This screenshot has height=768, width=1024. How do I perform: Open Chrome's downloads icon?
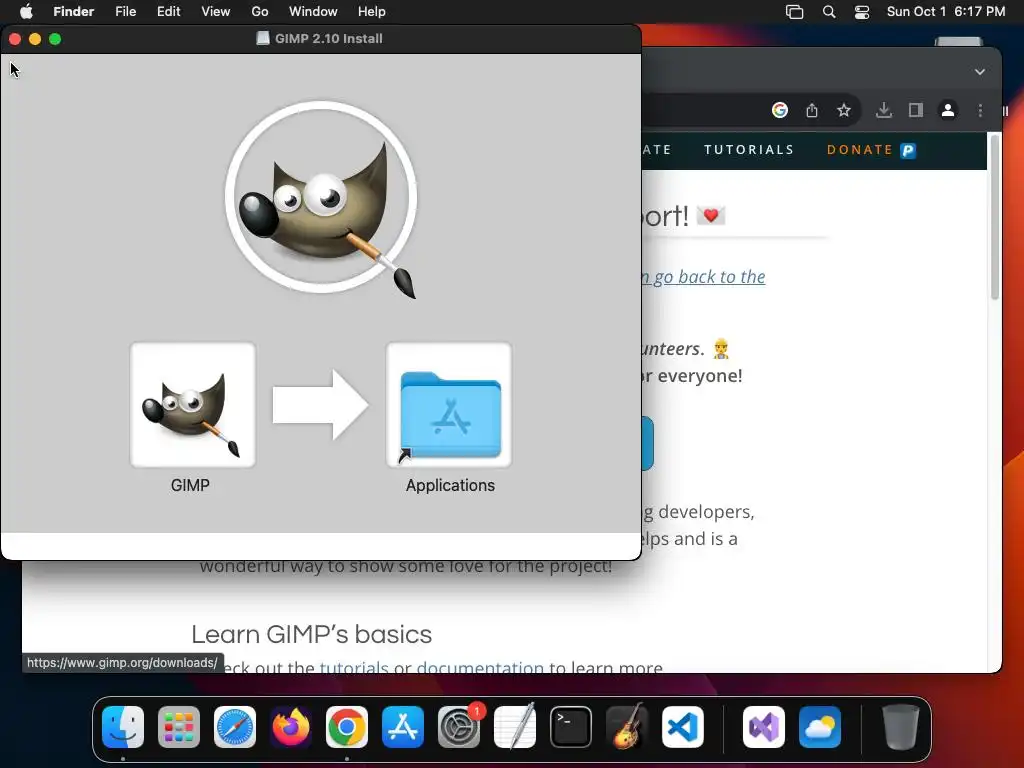[x=884, y=110]
